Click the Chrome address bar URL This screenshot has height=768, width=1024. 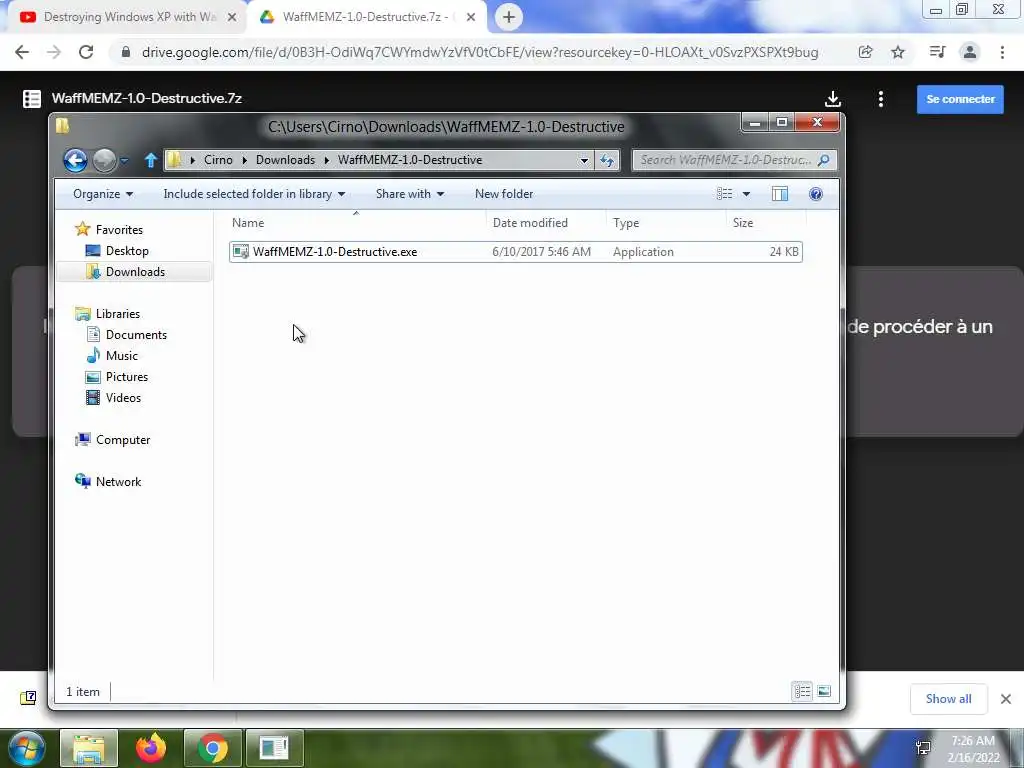[480, 52]
